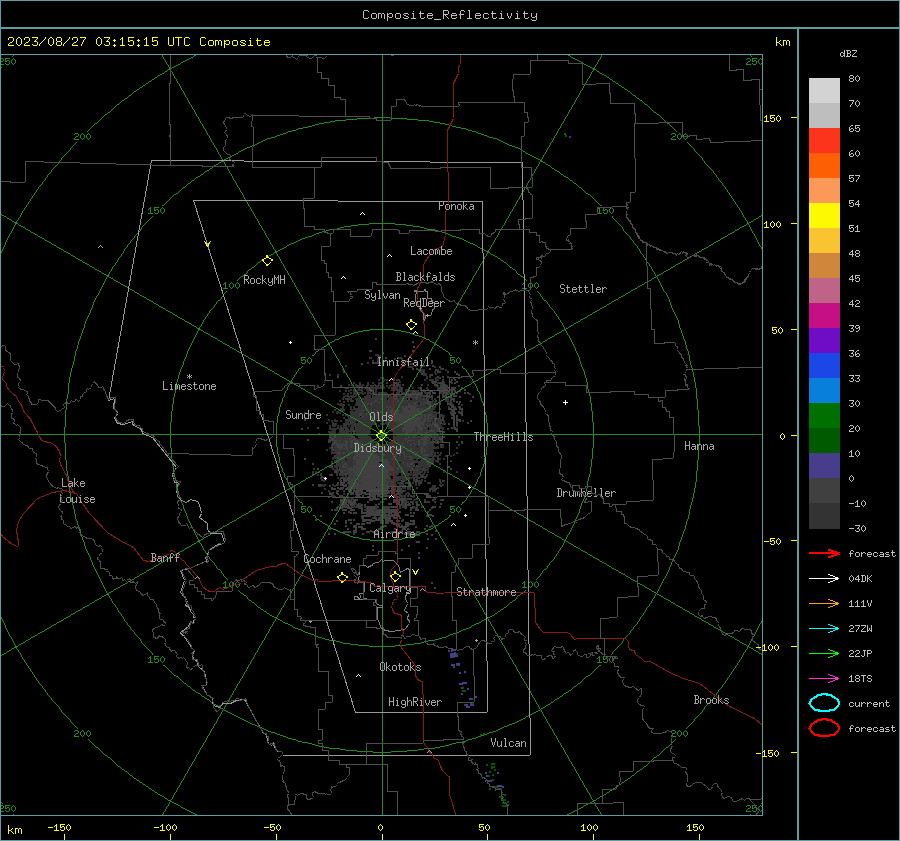
Task: Select the magenta 42-39 dBZ swatch
Action: click(824, 315)
